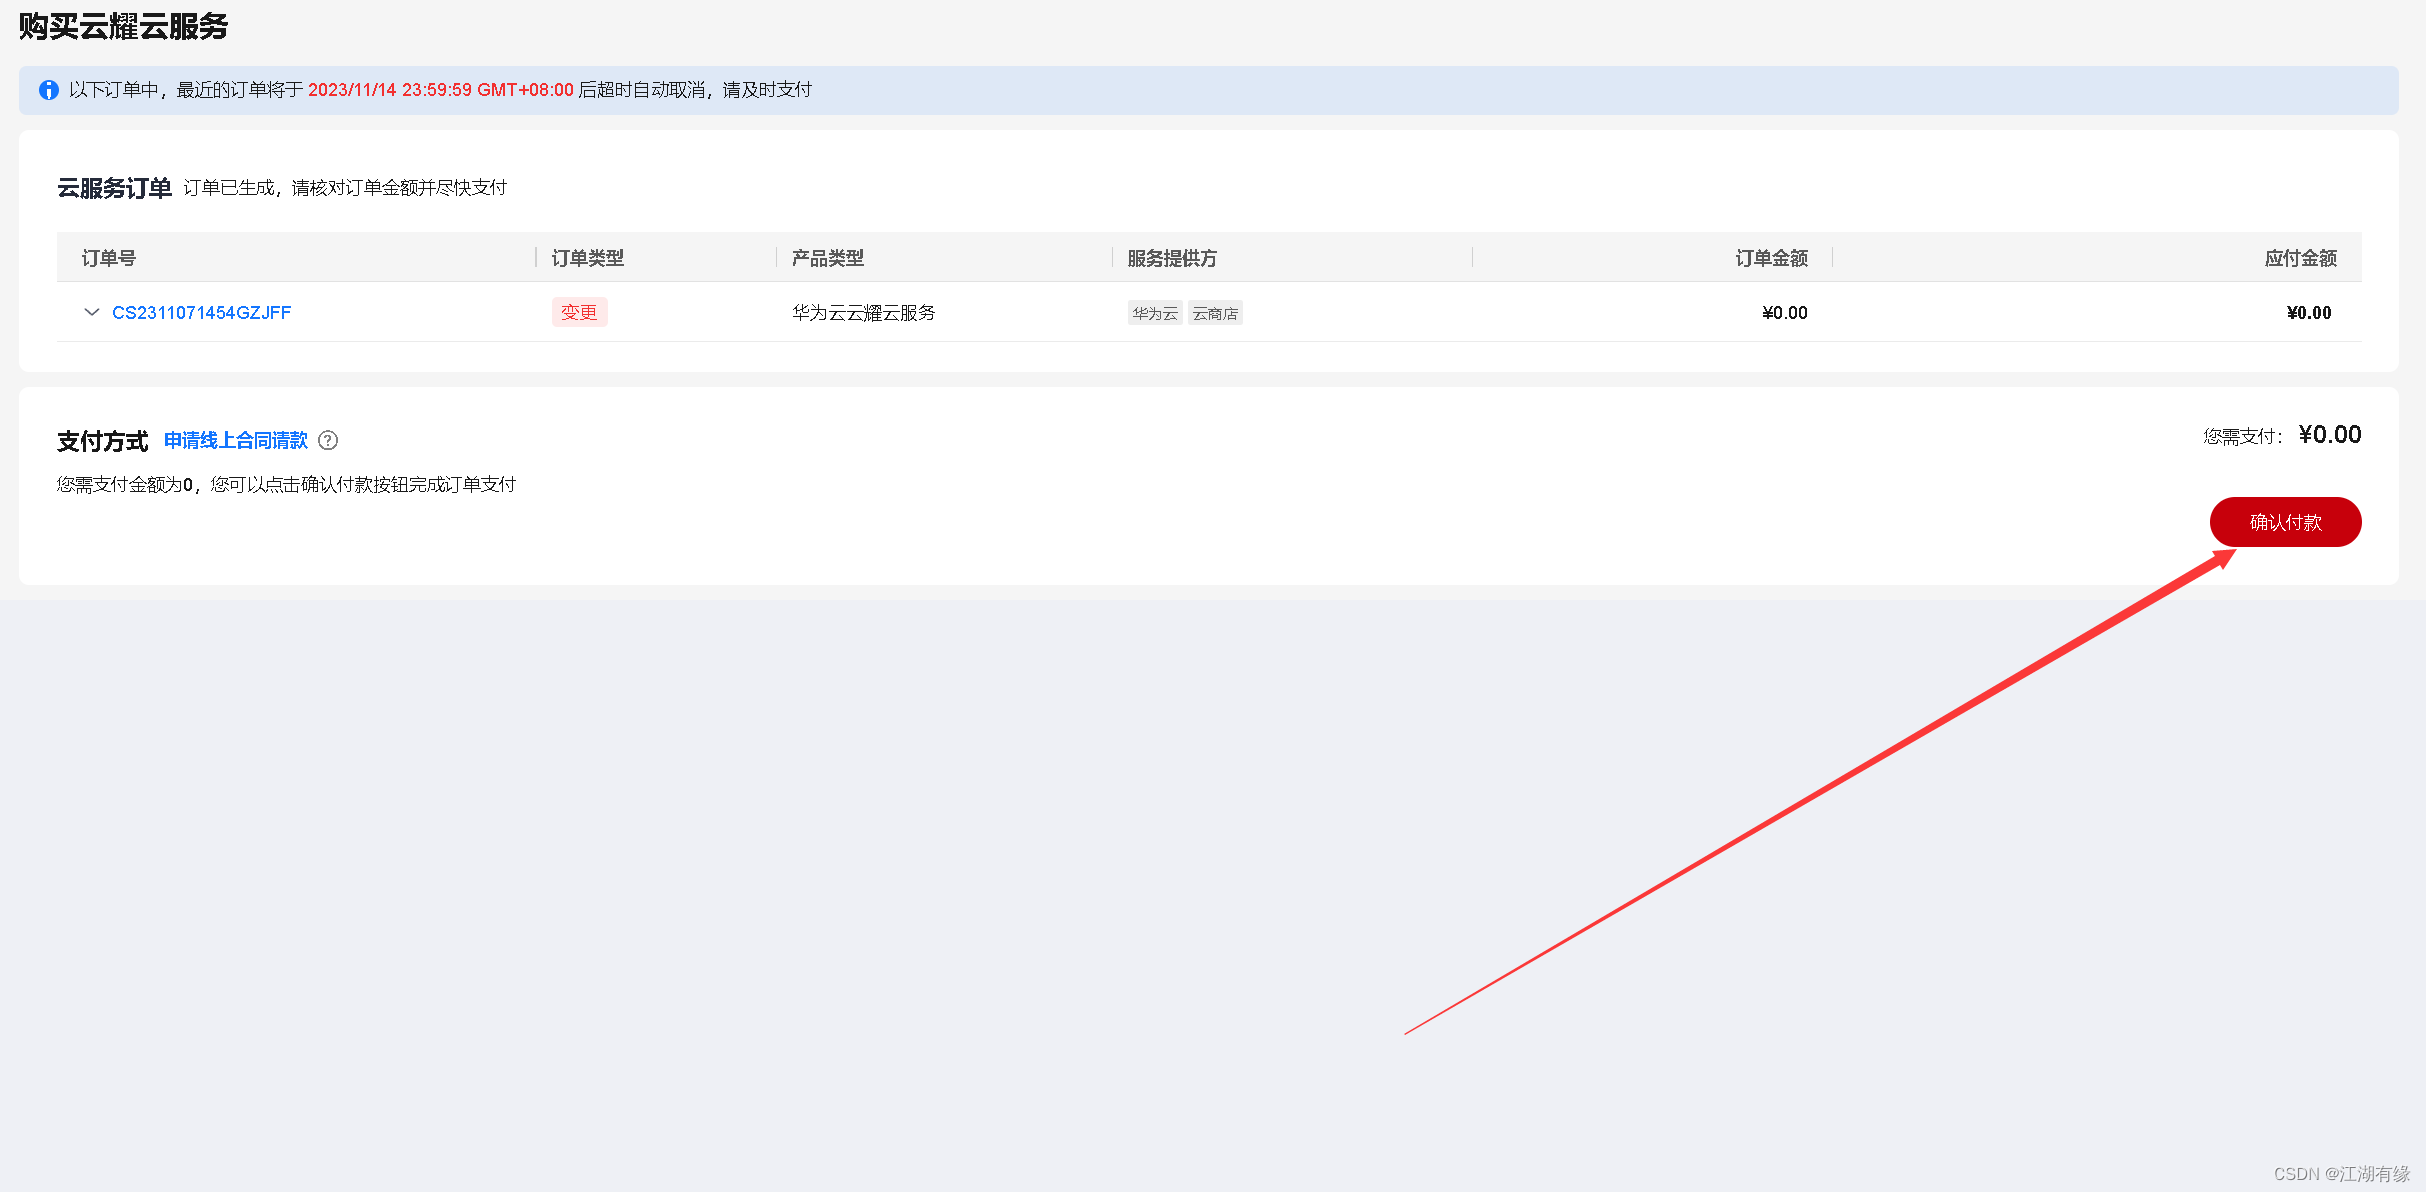Click the 应付金额 column header
Viewport: 2426px width, 1192px height.
[x=2300, y=258]
